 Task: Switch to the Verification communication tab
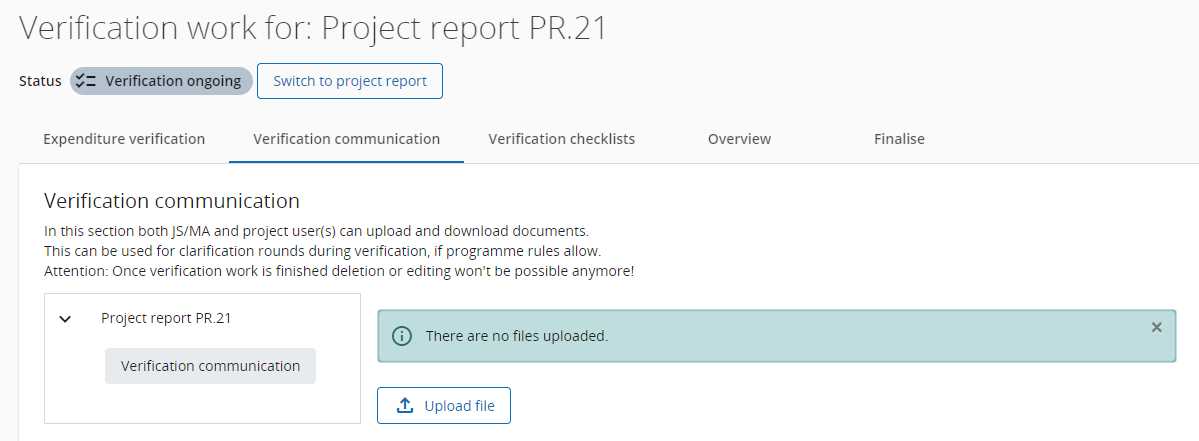(346, 139)
